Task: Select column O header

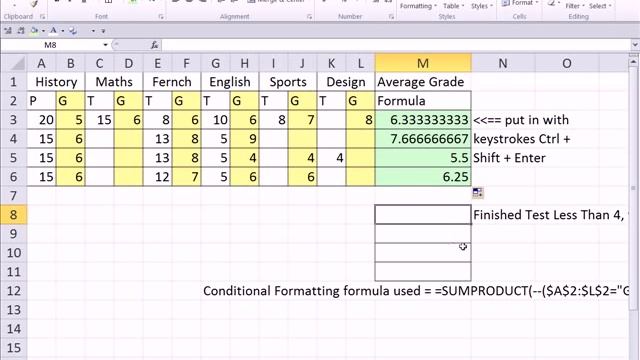Action: coord(567,63)
